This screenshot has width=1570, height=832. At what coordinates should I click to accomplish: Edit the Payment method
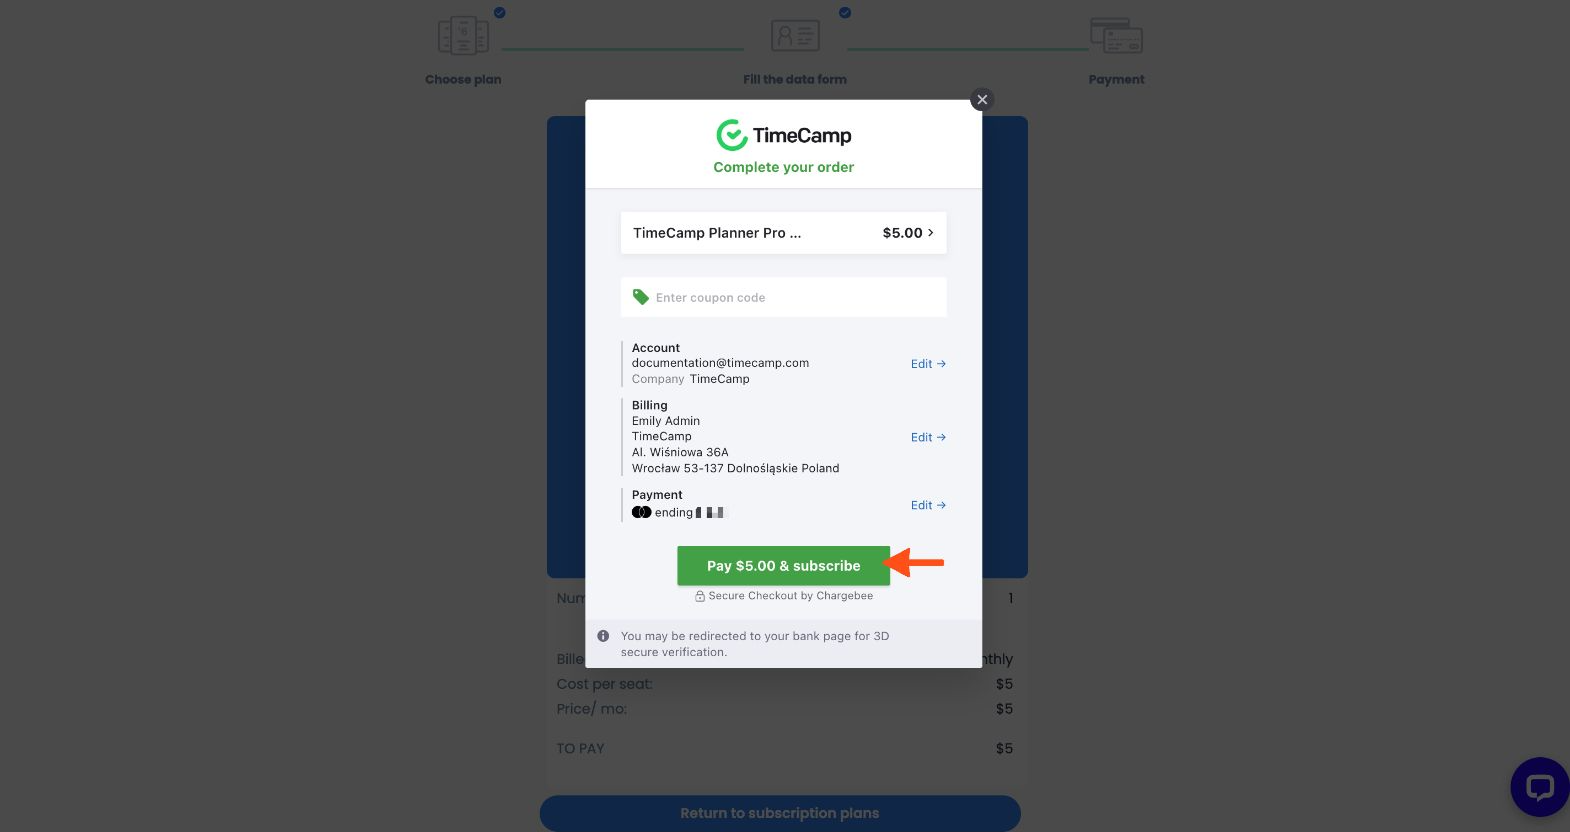(x=928, y=505)
